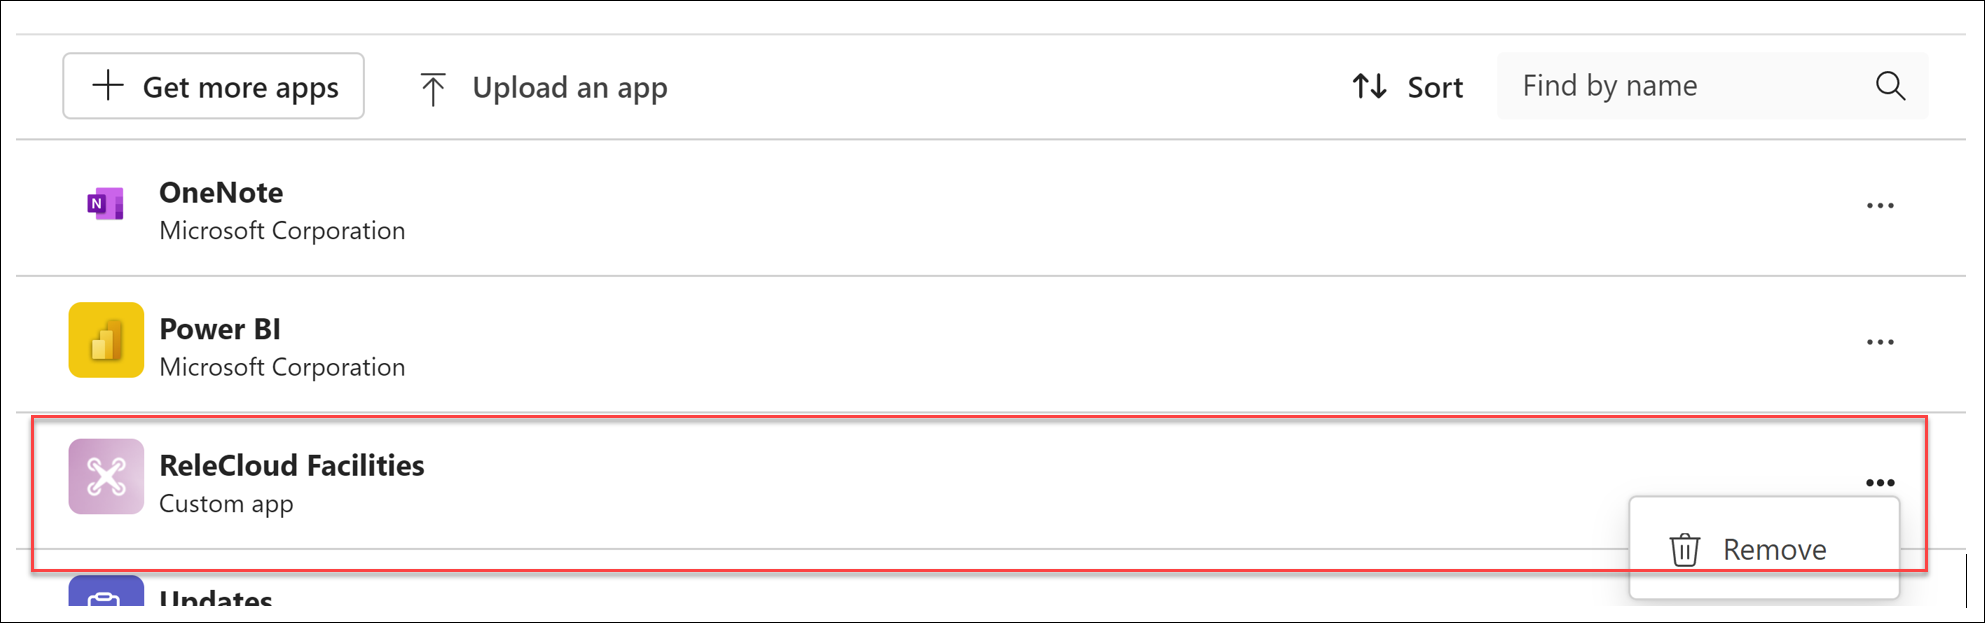Click the search magnifier icon
This screenshot has height=623, width=1985.
click(x=1890, y=86)
